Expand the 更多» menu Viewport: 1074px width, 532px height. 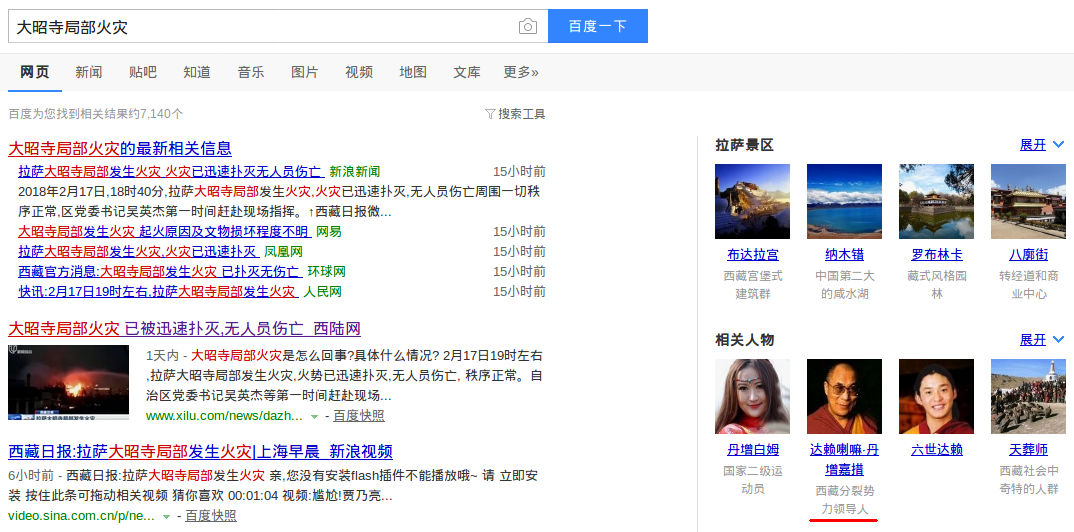(x=521, y=72)
